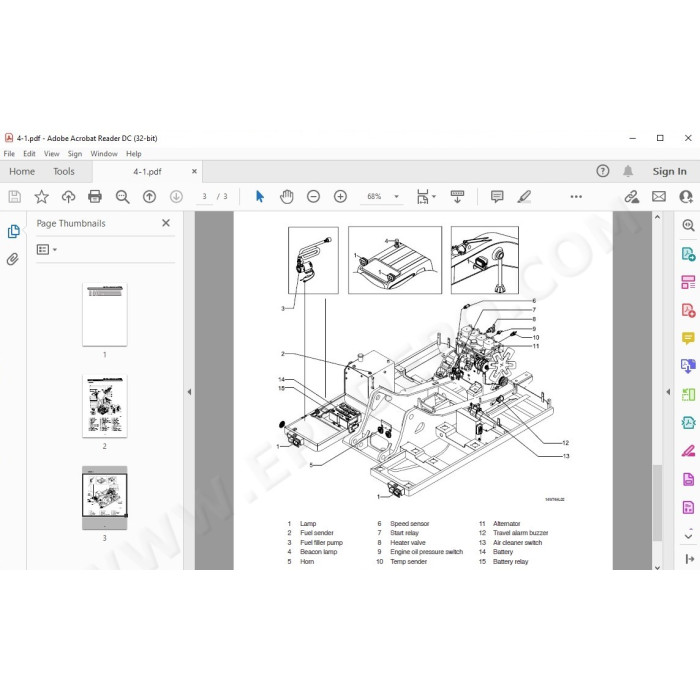
Task: Select the Hand pan tool
Action: [287, 196]
